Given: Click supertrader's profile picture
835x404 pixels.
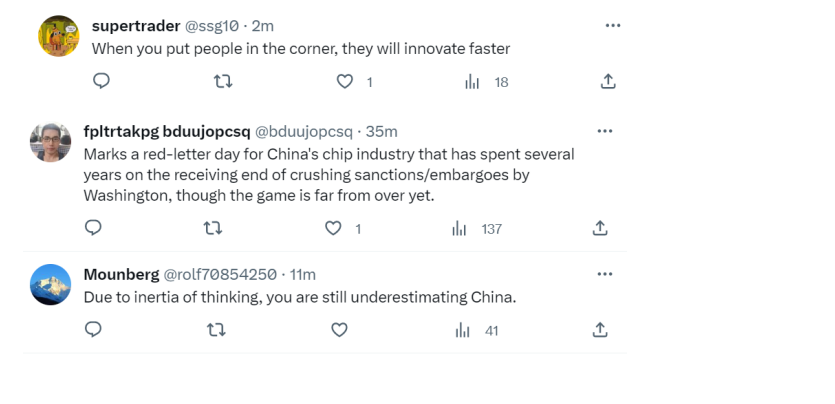Looking at the screenshot, I should (59, 37).
